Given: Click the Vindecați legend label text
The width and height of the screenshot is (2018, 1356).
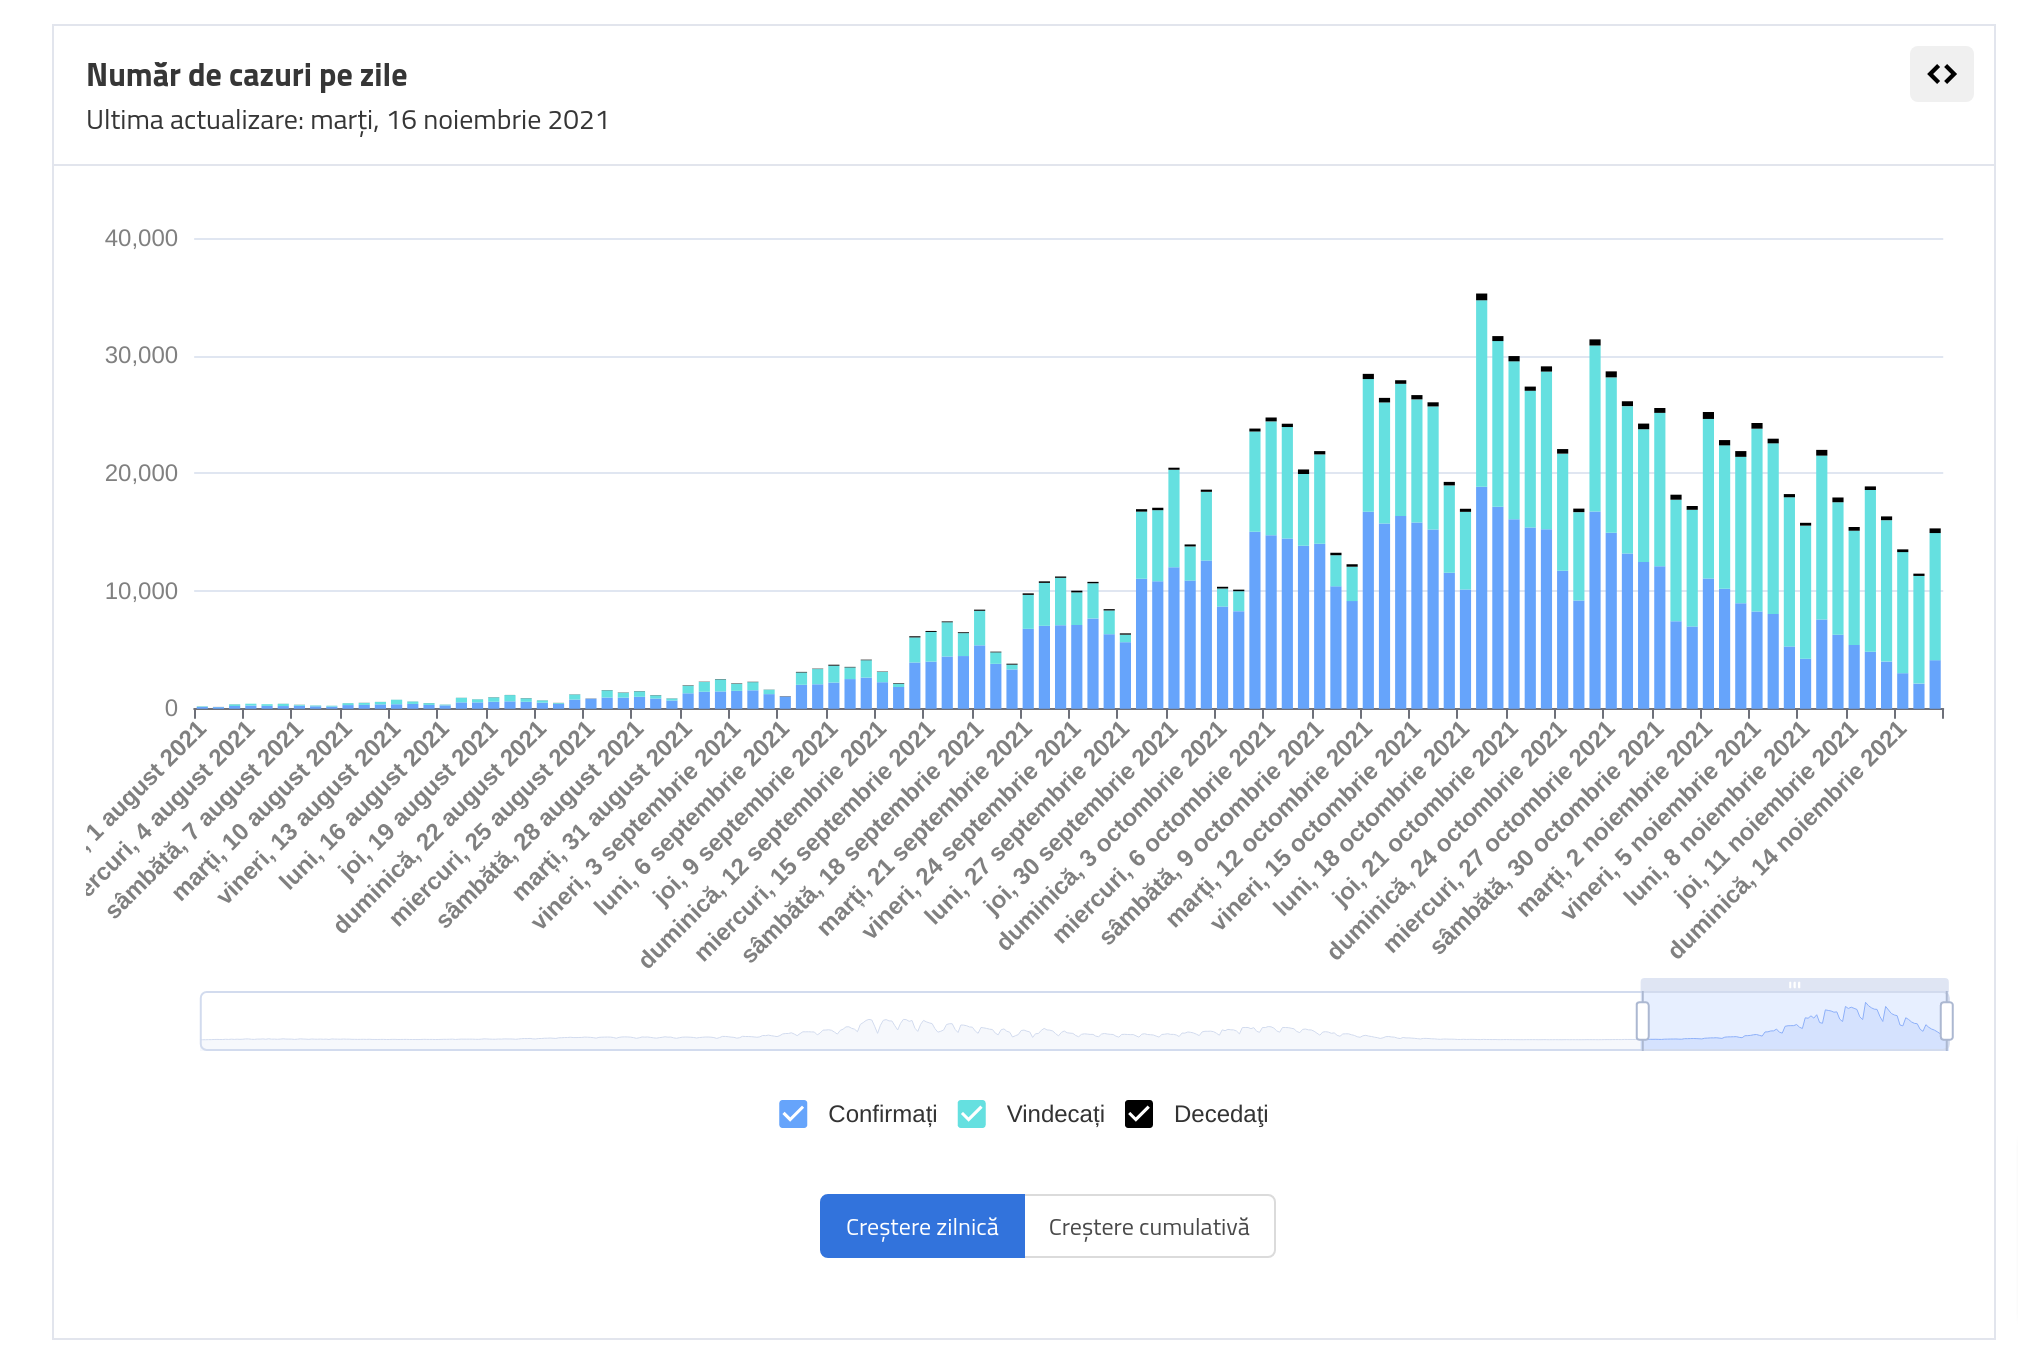Looking at the screenshot, I should (1055, 1114).
